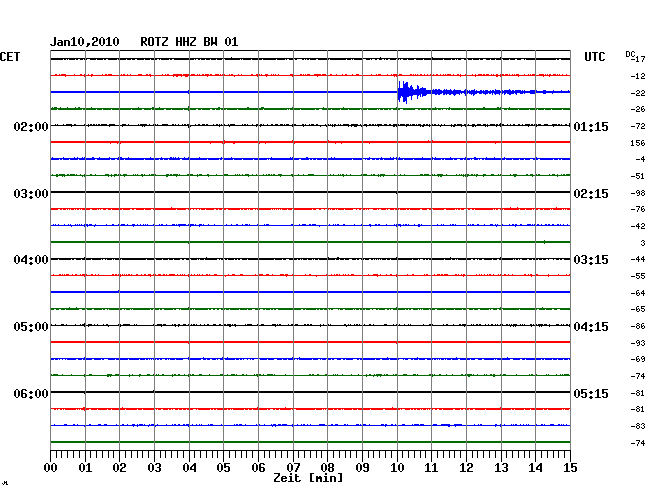The width and height of the screenshot is (650, 494).
Task: Click the DC value -51
Action: click(x=638, y=177)
